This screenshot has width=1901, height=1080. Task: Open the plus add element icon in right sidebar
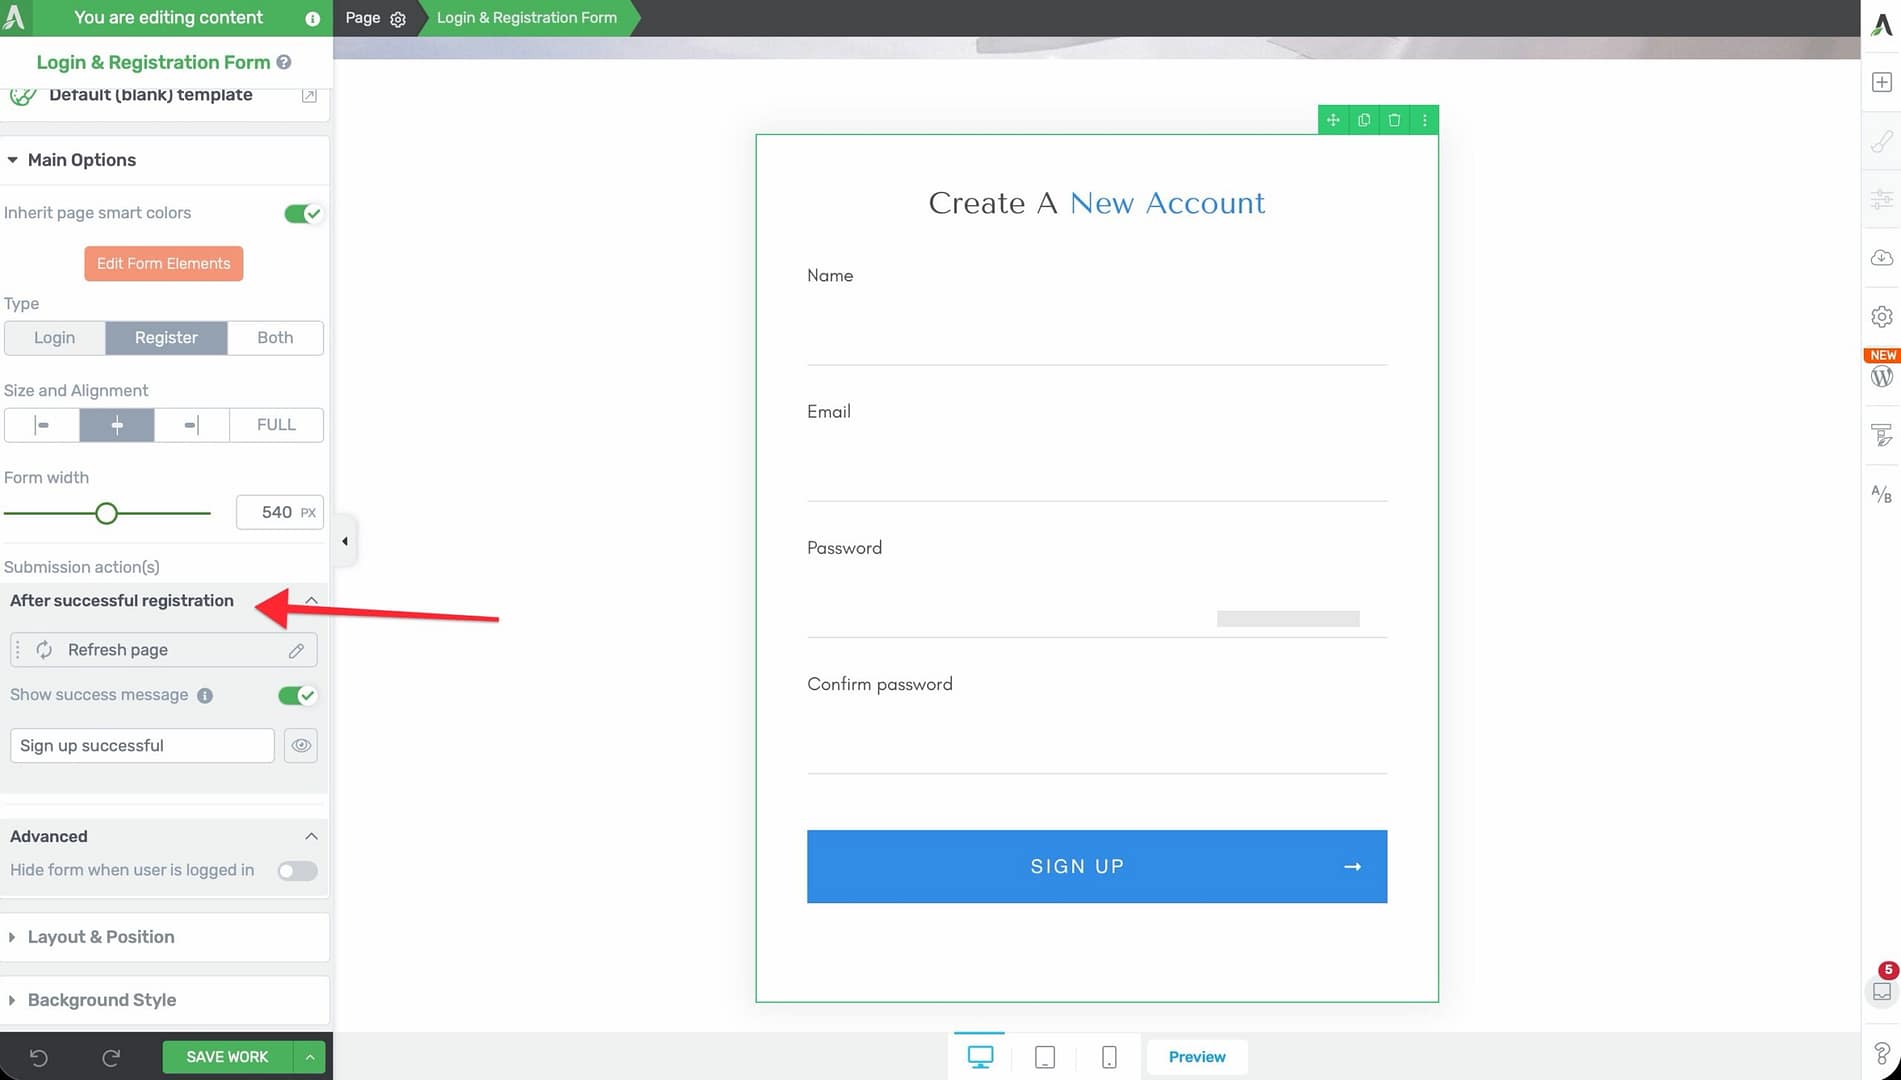(x=1881, y=82)
